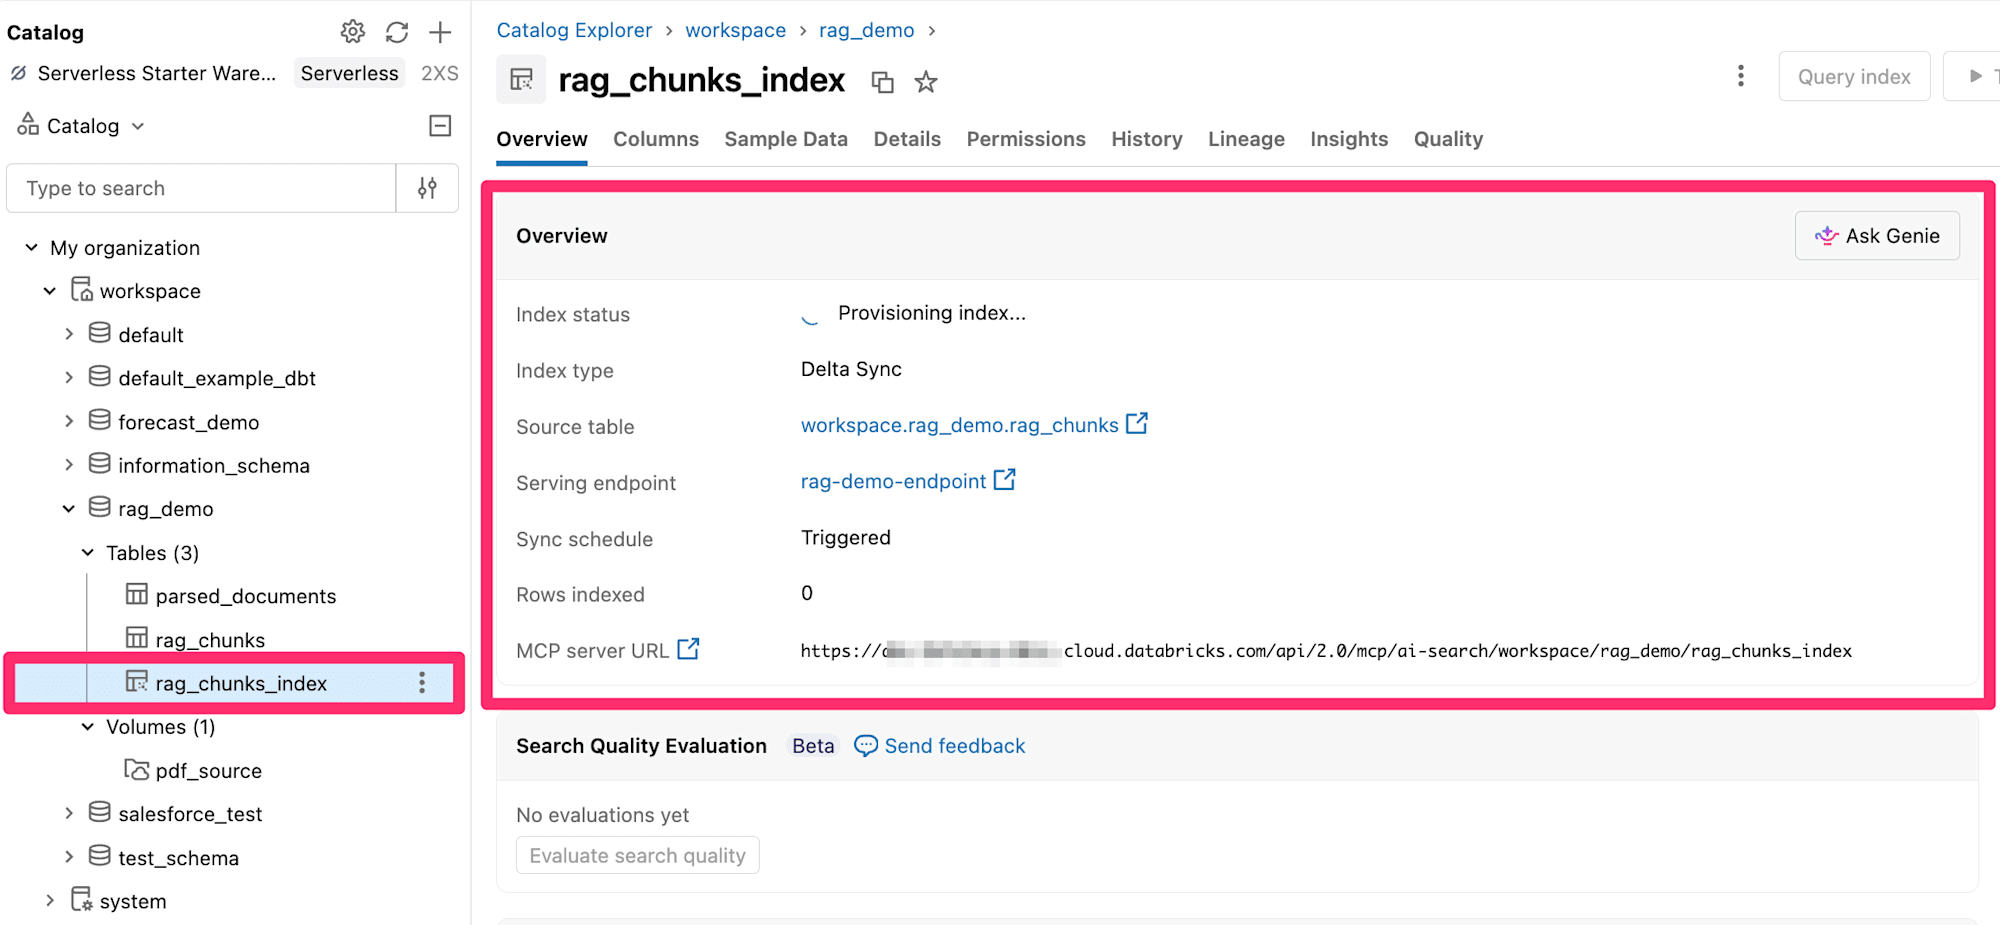
Task: Click the system catalog icon
Action: coord(82,899)
